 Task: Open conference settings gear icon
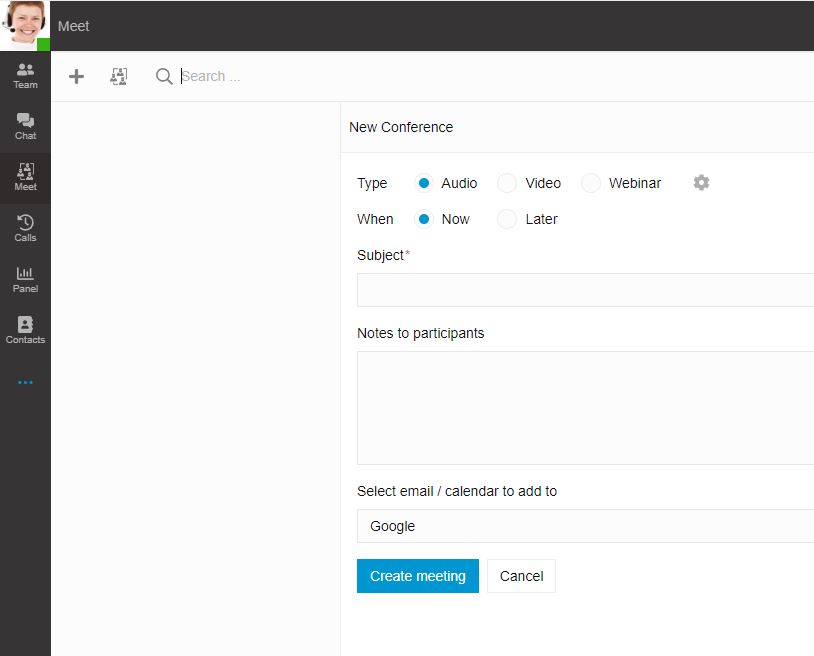pyautogui.click(x=701, y=183)
